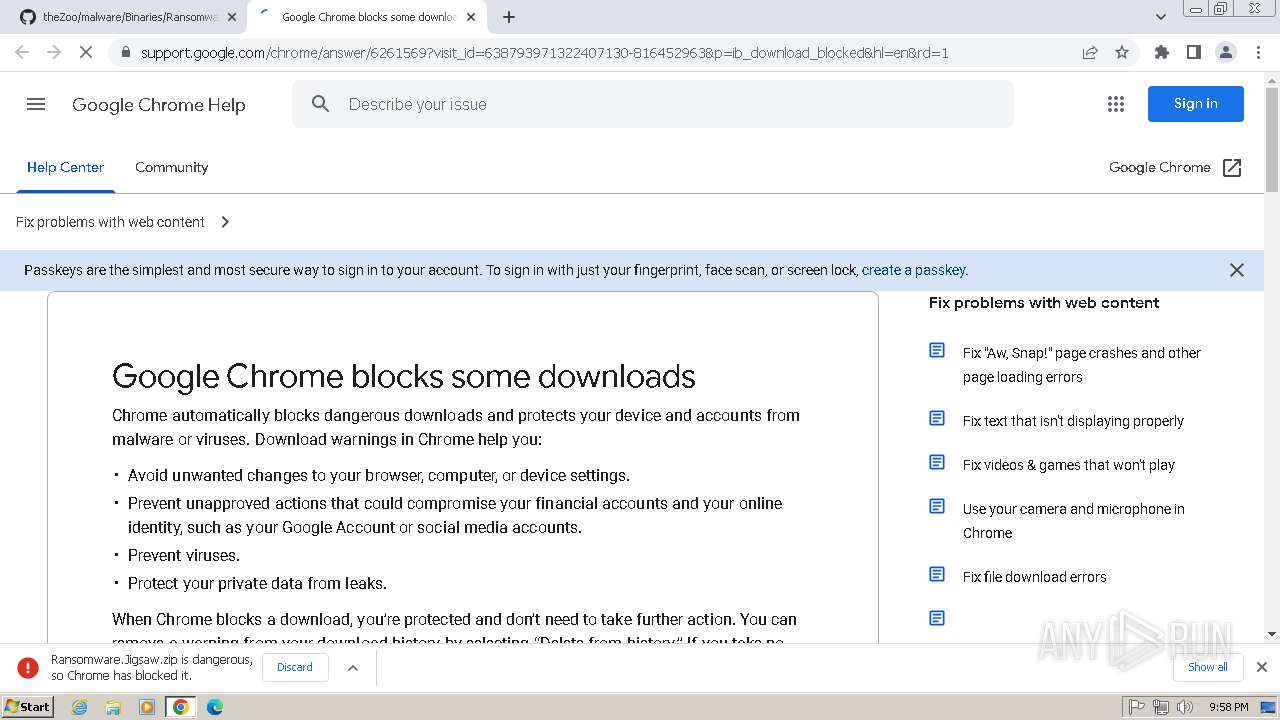Screen dimensions: 1280x720
Task: Show all downloads
Action: click(x=1208, y=667)
